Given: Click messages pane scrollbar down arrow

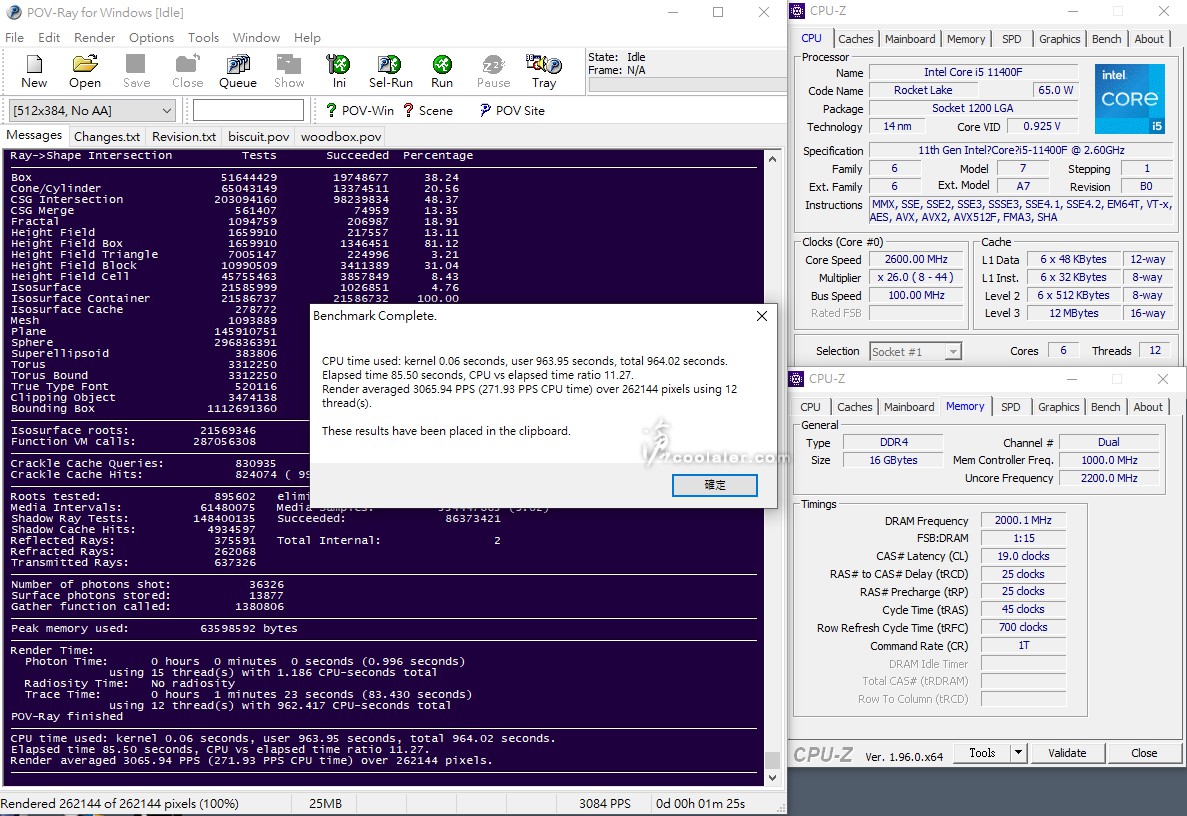Looking at the screenshot, I should point(772,777).
